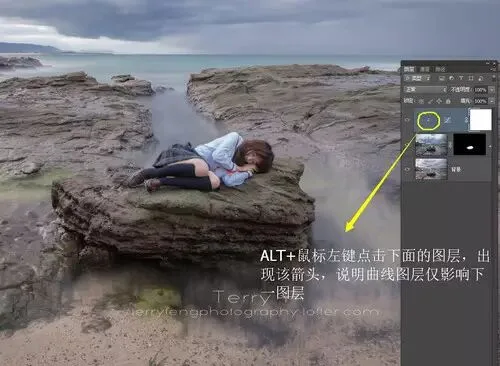Image resolution: width=500 pixels, height=366 pixels.
Task: Filter layers by type (T) layers icon
Action: pyautogui.click(x=461, y=78)
